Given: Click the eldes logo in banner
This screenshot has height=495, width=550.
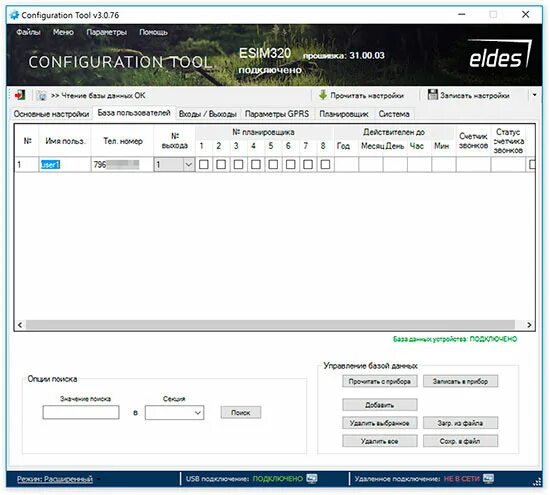Looking at the screenshot, I should pos(501,54).
